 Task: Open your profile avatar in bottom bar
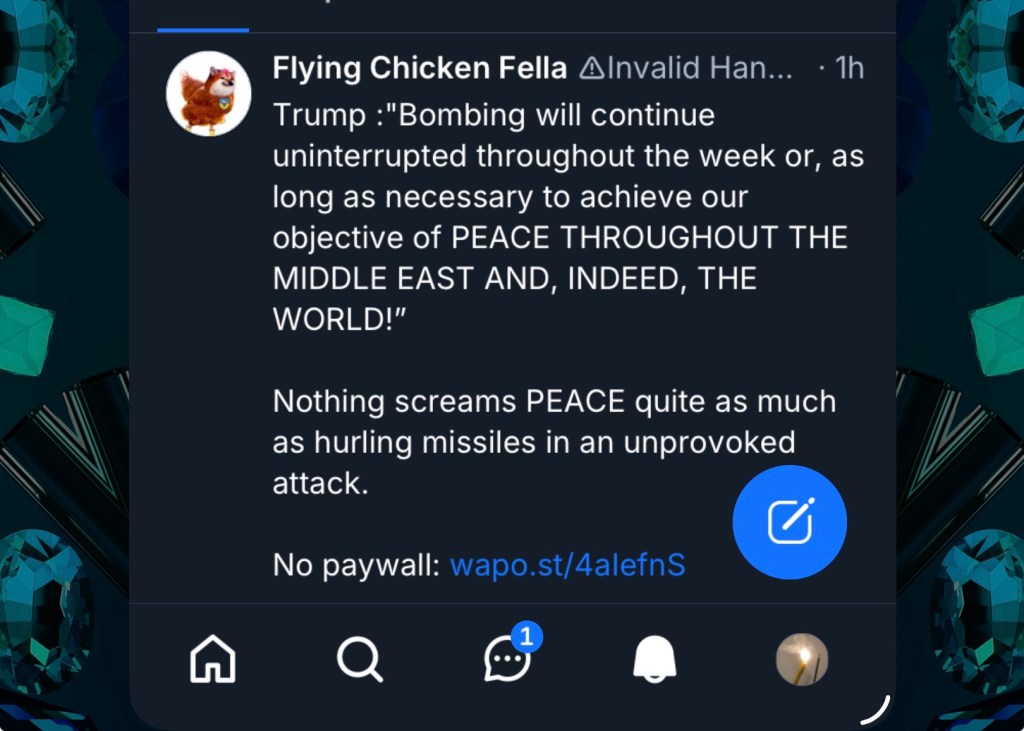point(802,660)
